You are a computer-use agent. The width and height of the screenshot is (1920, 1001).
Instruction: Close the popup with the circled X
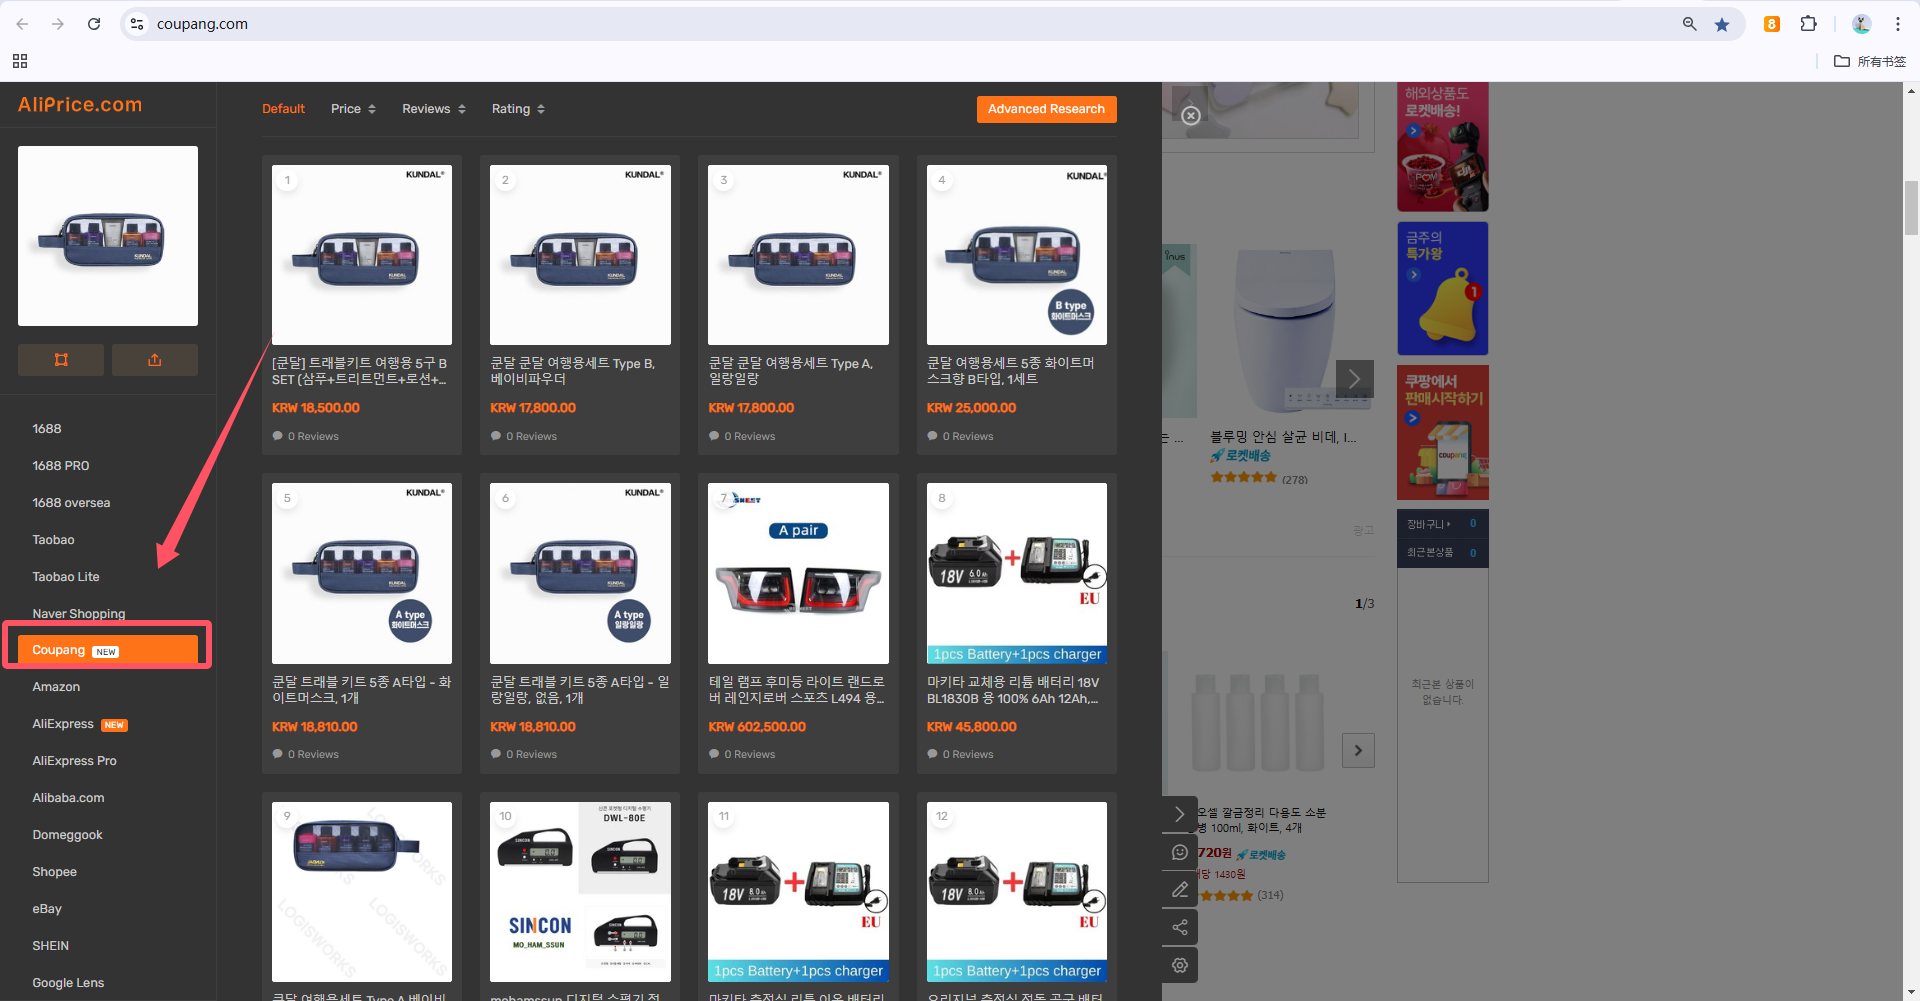(x=1191, y=116)
